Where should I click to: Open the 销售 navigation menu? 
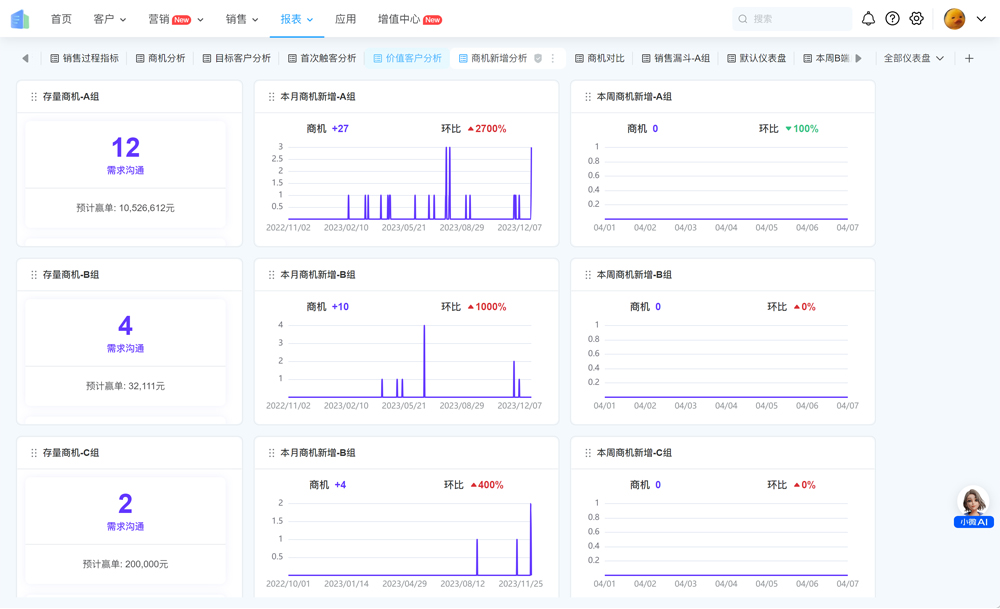click(x=242, y=19)
